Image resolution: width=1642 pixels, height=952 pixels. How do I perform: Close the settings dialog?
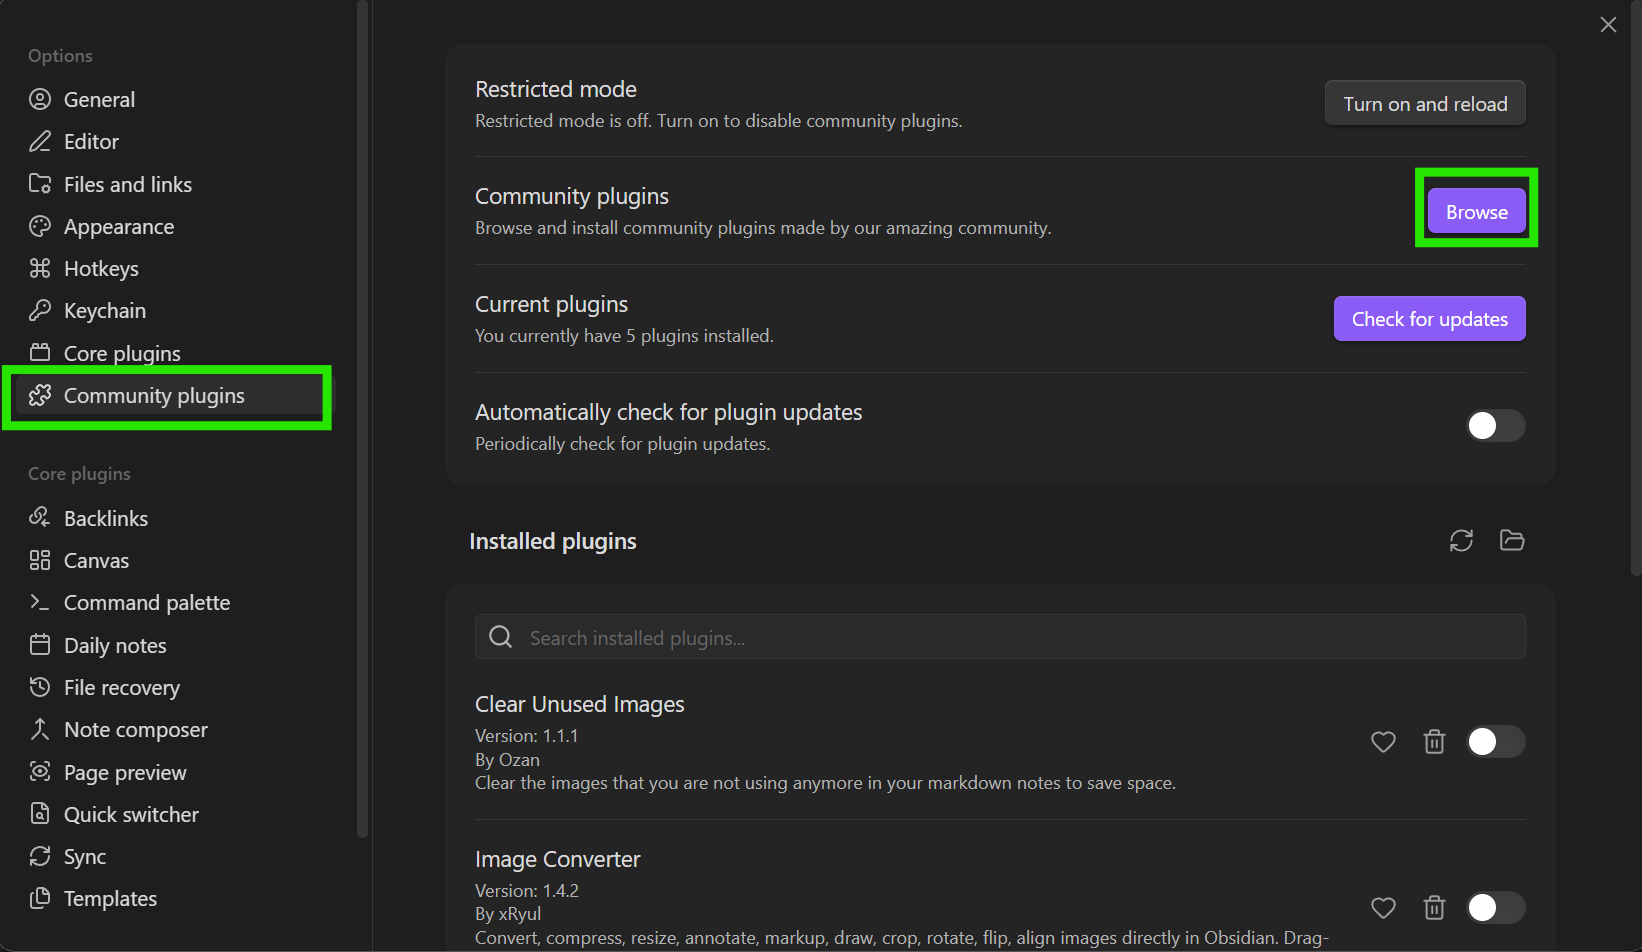pyautogui.click(x=1608, y=25)
